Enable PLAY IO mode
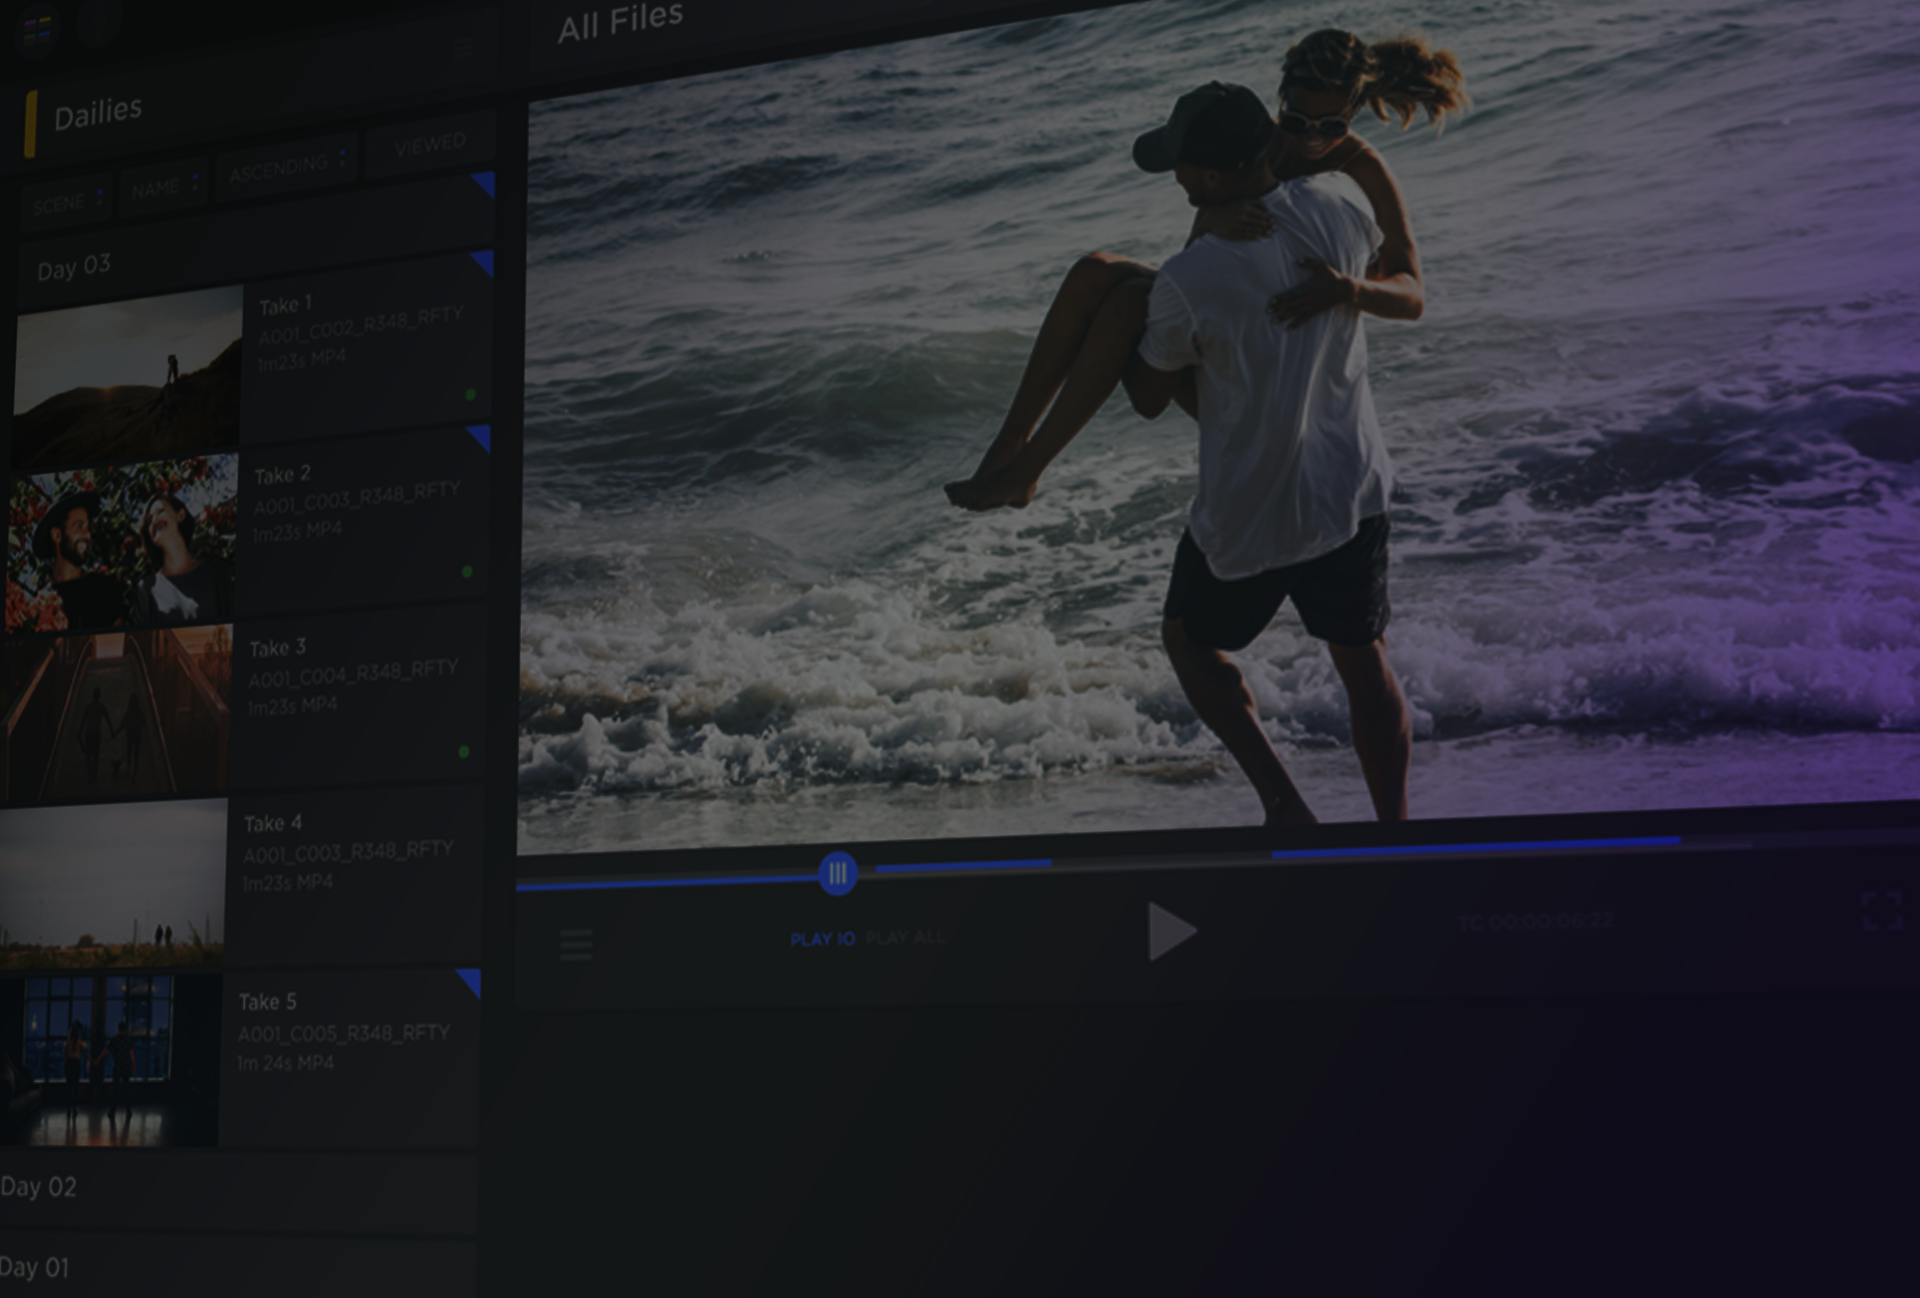Screen dimensions: 1920x1298 (x=822, y=939)
